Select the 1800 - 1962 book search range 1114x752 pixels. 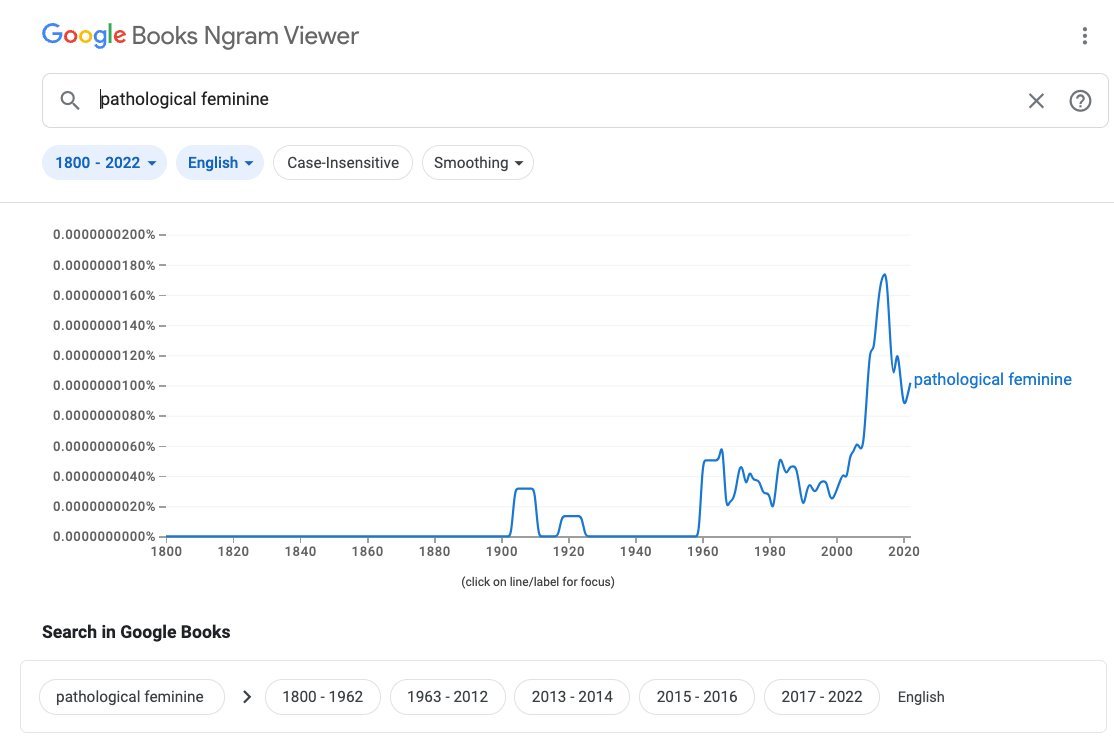click(322, 697)
